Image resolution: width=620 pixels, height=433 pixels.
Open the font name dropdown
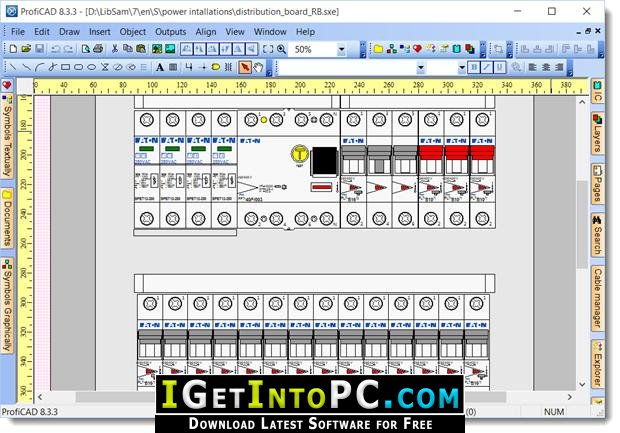tap(421, 68)
